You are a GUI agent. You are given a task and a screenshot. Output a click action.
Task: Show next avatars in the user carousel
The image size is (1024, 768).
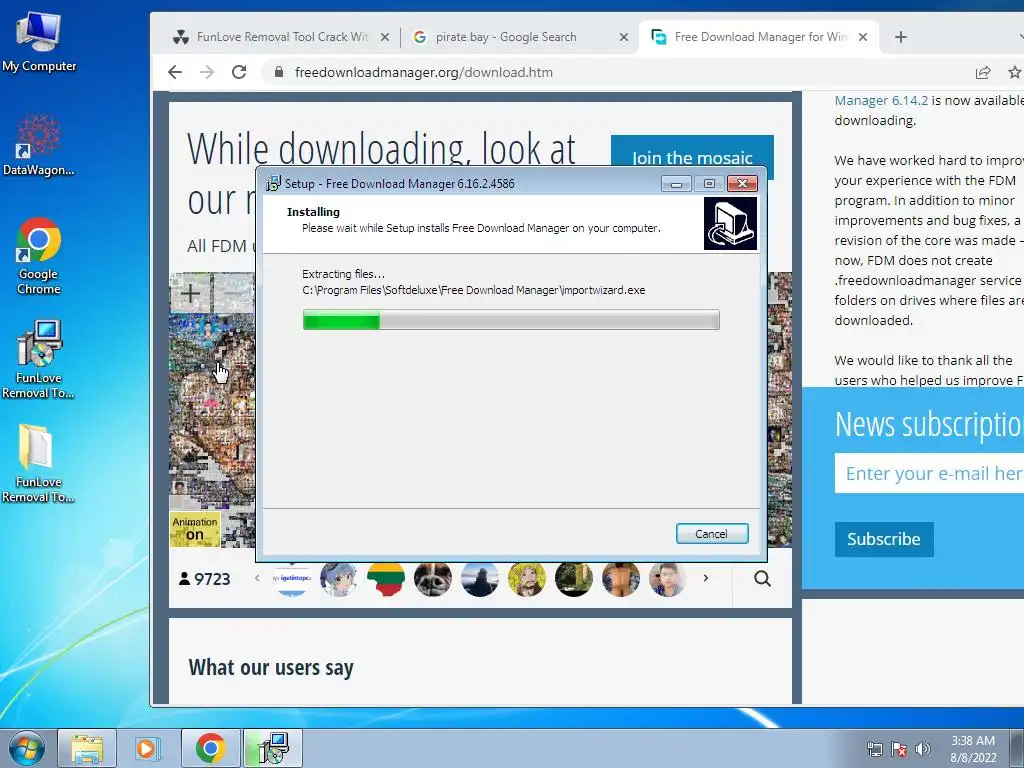click(705, 578)
